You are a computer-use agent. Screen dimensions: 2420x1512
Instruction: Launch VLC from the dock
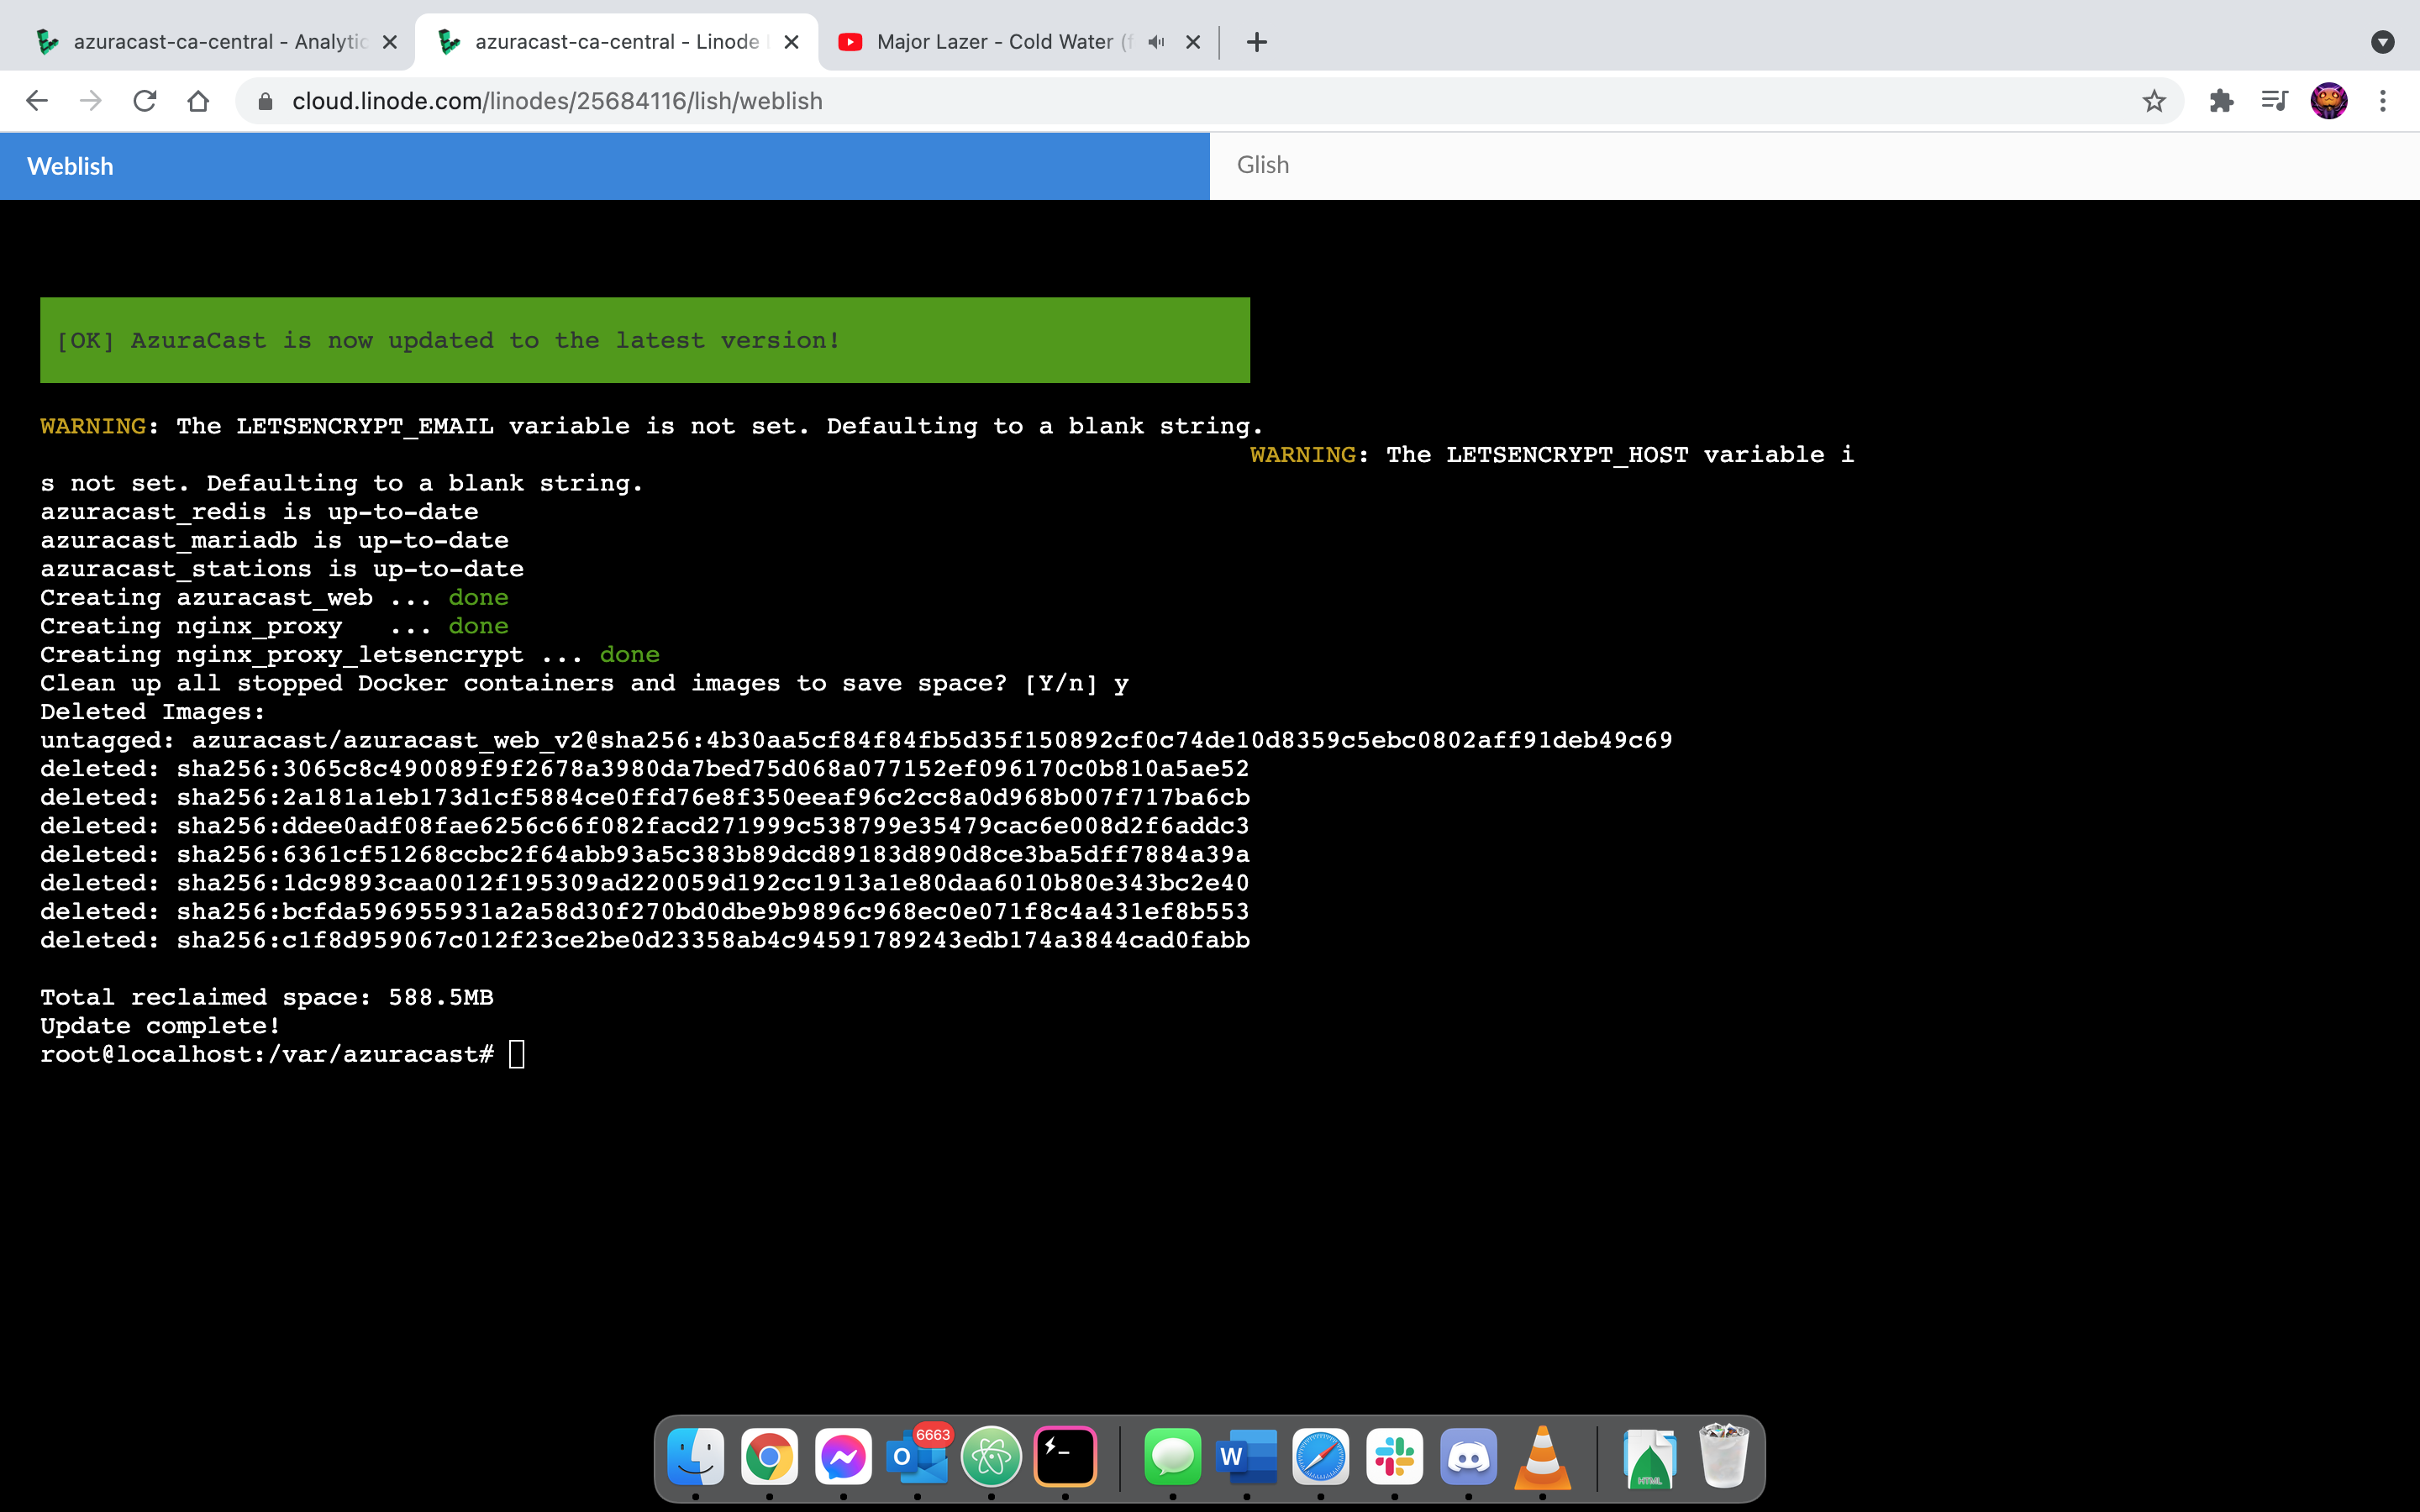[1542, 1457]
